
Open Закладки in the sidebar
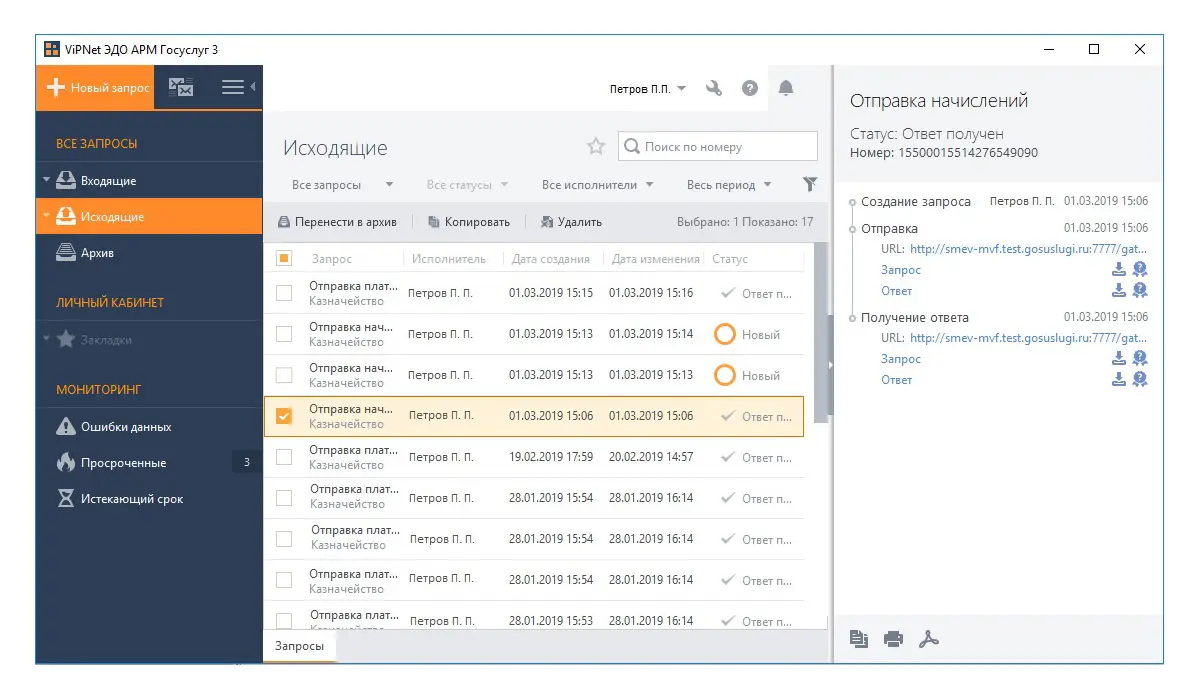[149, 340]
